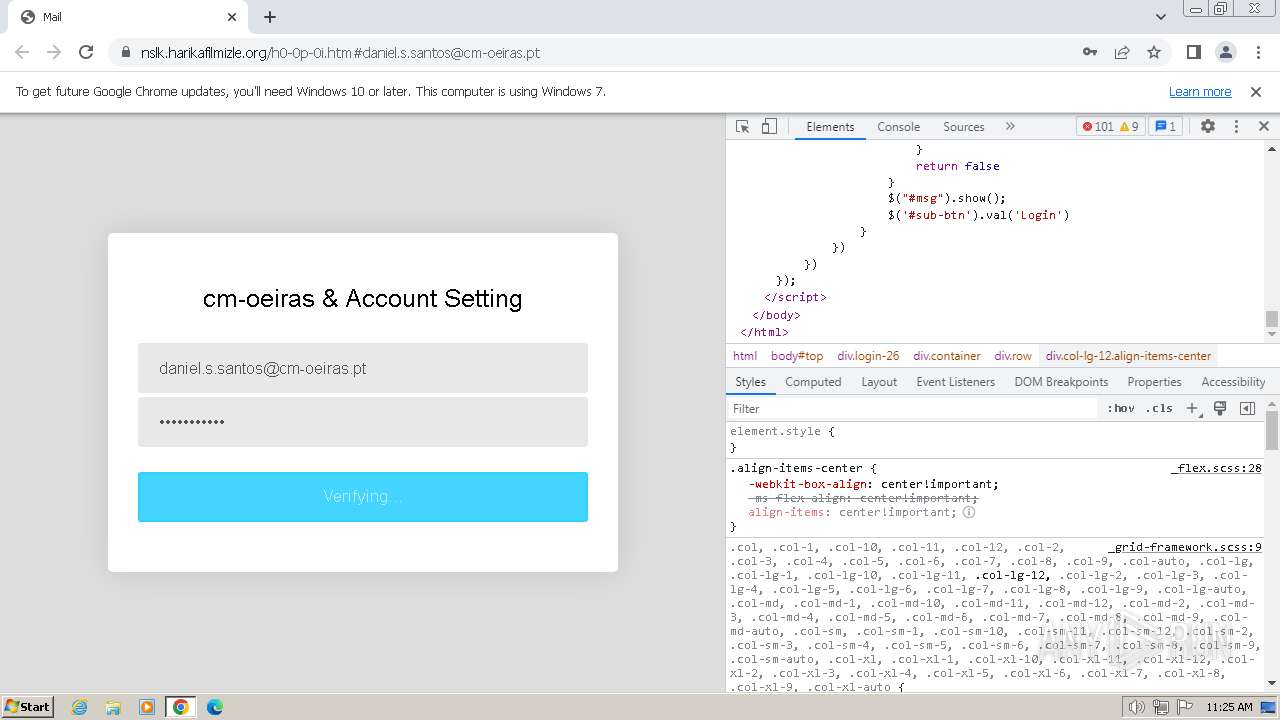Click the Elements panel scrollbar thumb
This screenshot has width=1280, height=720.
click(1272, 319)
